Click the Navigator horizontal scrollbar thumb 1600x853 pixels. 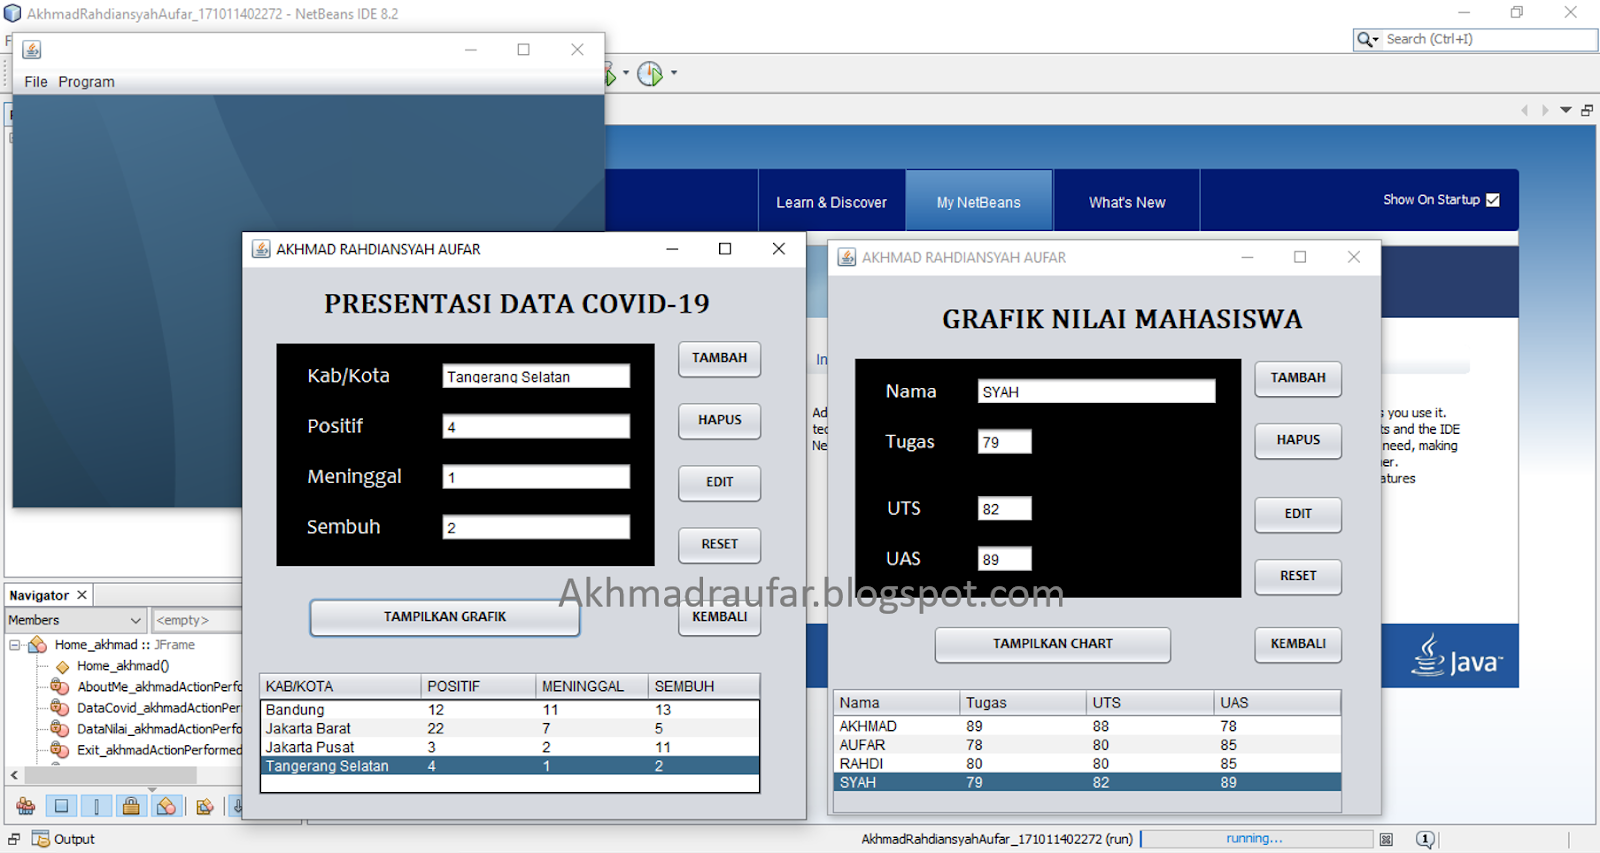pos(110,775)
